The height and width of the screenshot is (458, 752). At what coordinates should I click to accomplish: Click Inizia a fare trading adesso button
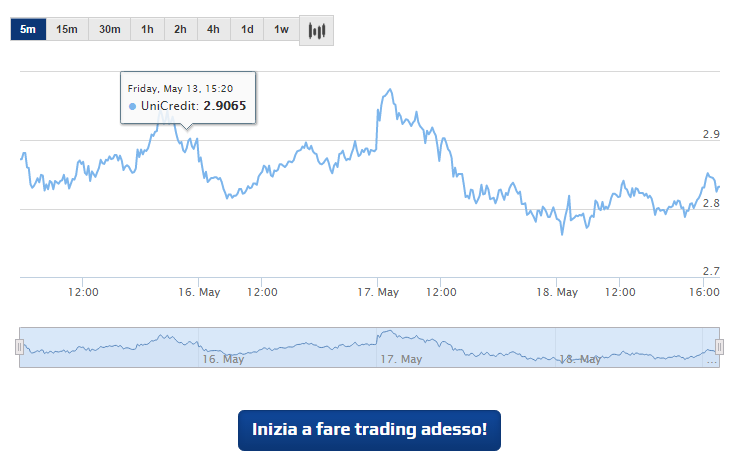(369, 430)
